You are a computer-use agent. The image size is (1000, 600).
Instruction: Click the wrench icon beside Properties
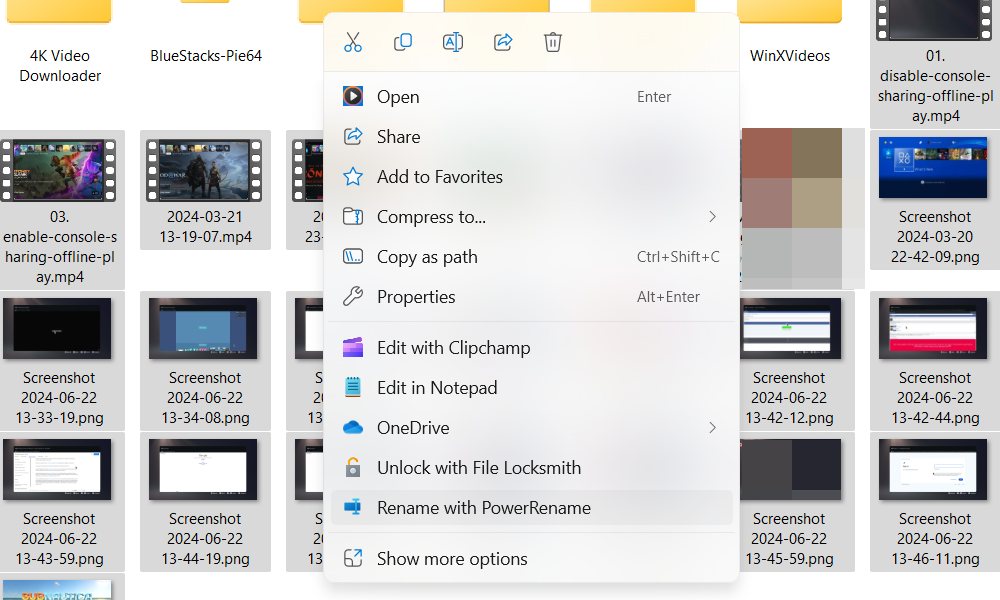pos(353,296)
